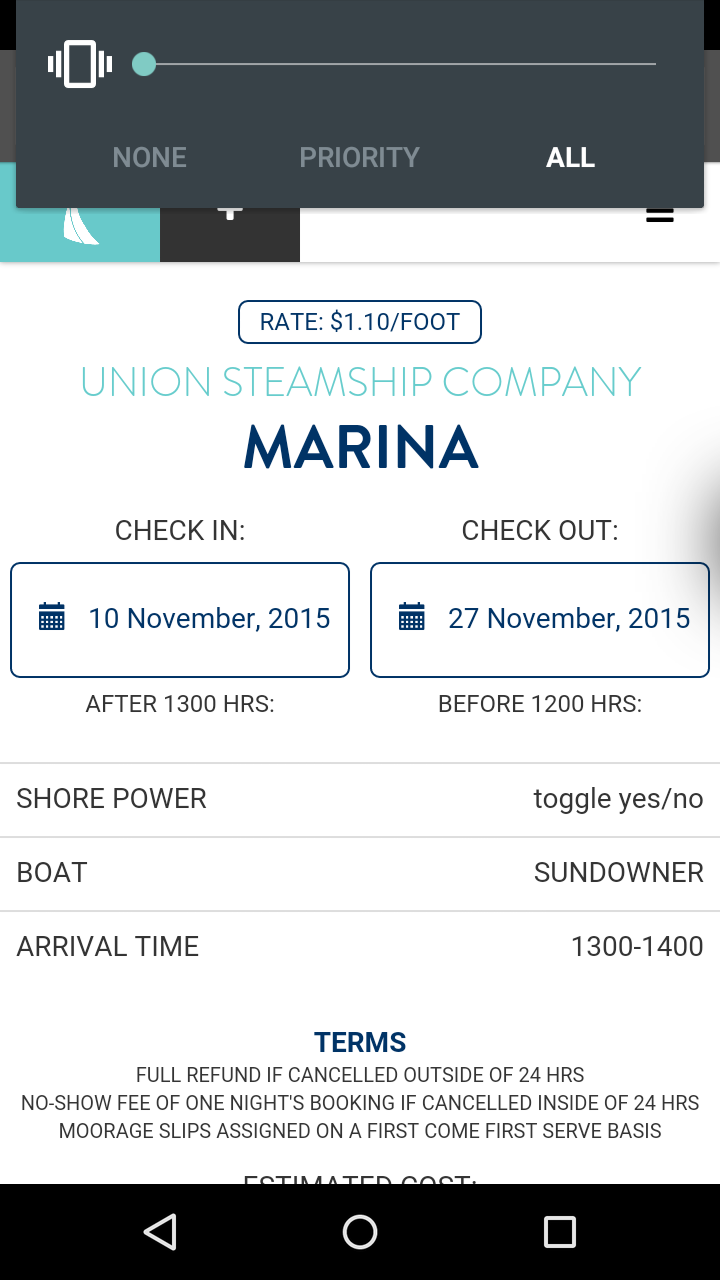Select the PRIORITY interruption mode

359,157
